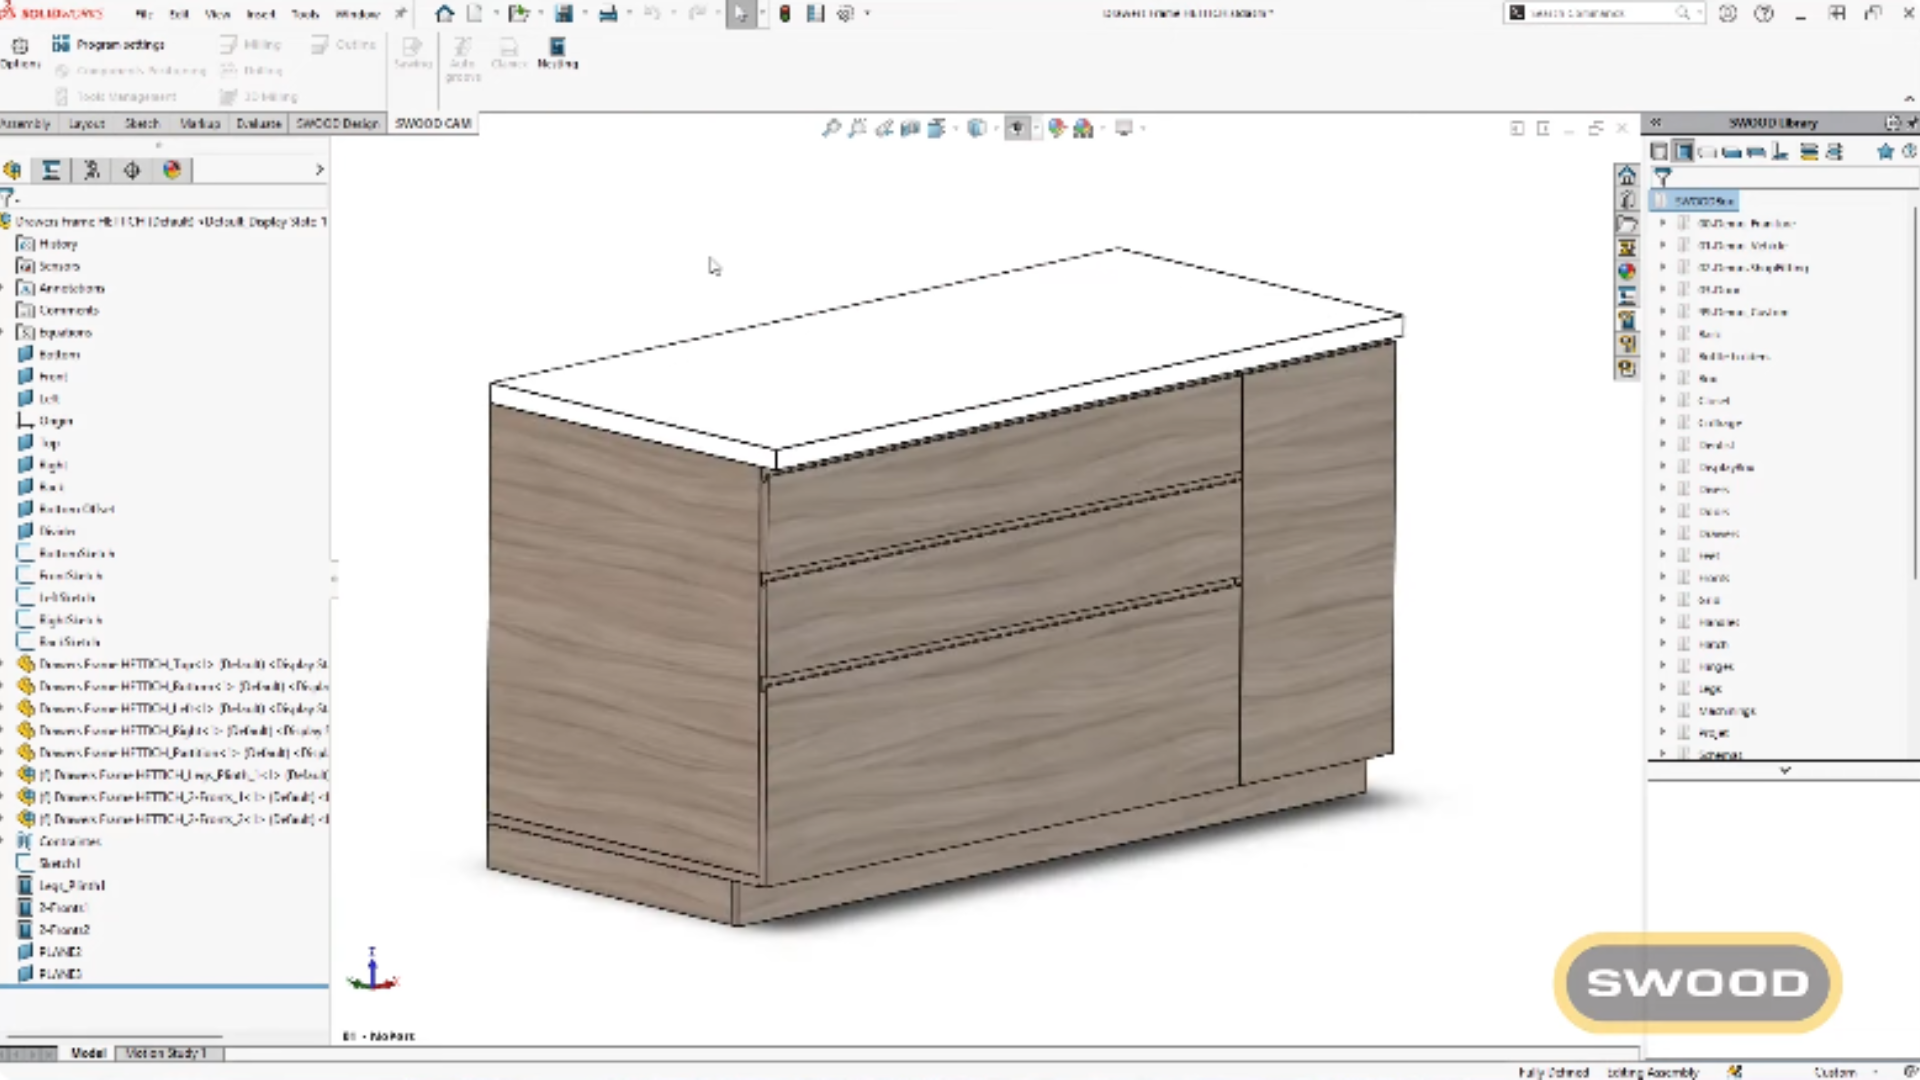The width and height of the screenshot is (1920, 1080).
Task: Click Zoom to Area in view toolbar
Action: point(857,128)
